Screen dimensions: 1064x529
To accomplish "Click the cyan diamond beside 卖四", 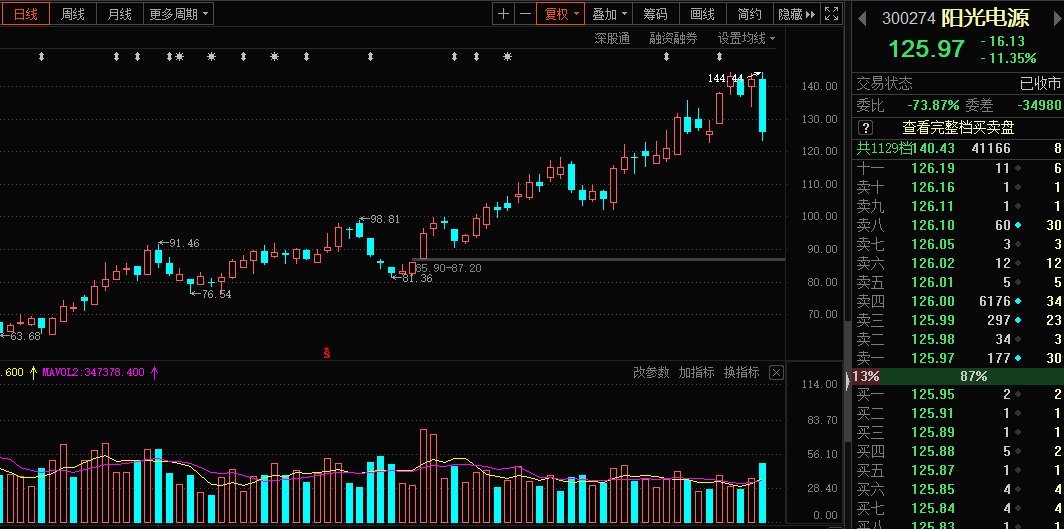I will (x=1018, y=301).
